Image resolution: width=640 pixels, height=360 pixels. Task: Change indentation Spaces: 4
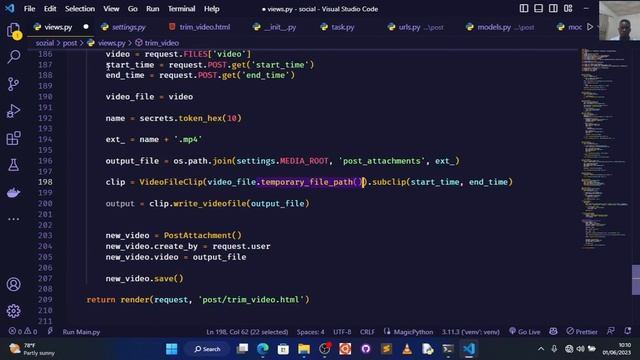[311, 332]
